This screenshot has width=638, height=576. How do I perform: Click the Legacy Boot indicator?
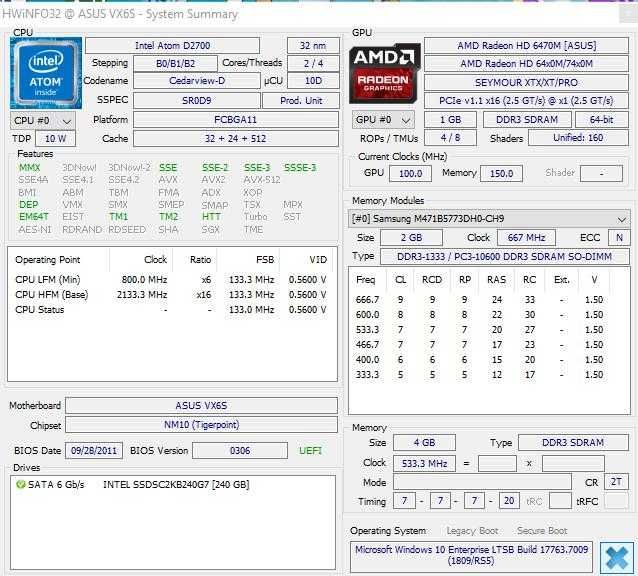click(x=472, y=531)
